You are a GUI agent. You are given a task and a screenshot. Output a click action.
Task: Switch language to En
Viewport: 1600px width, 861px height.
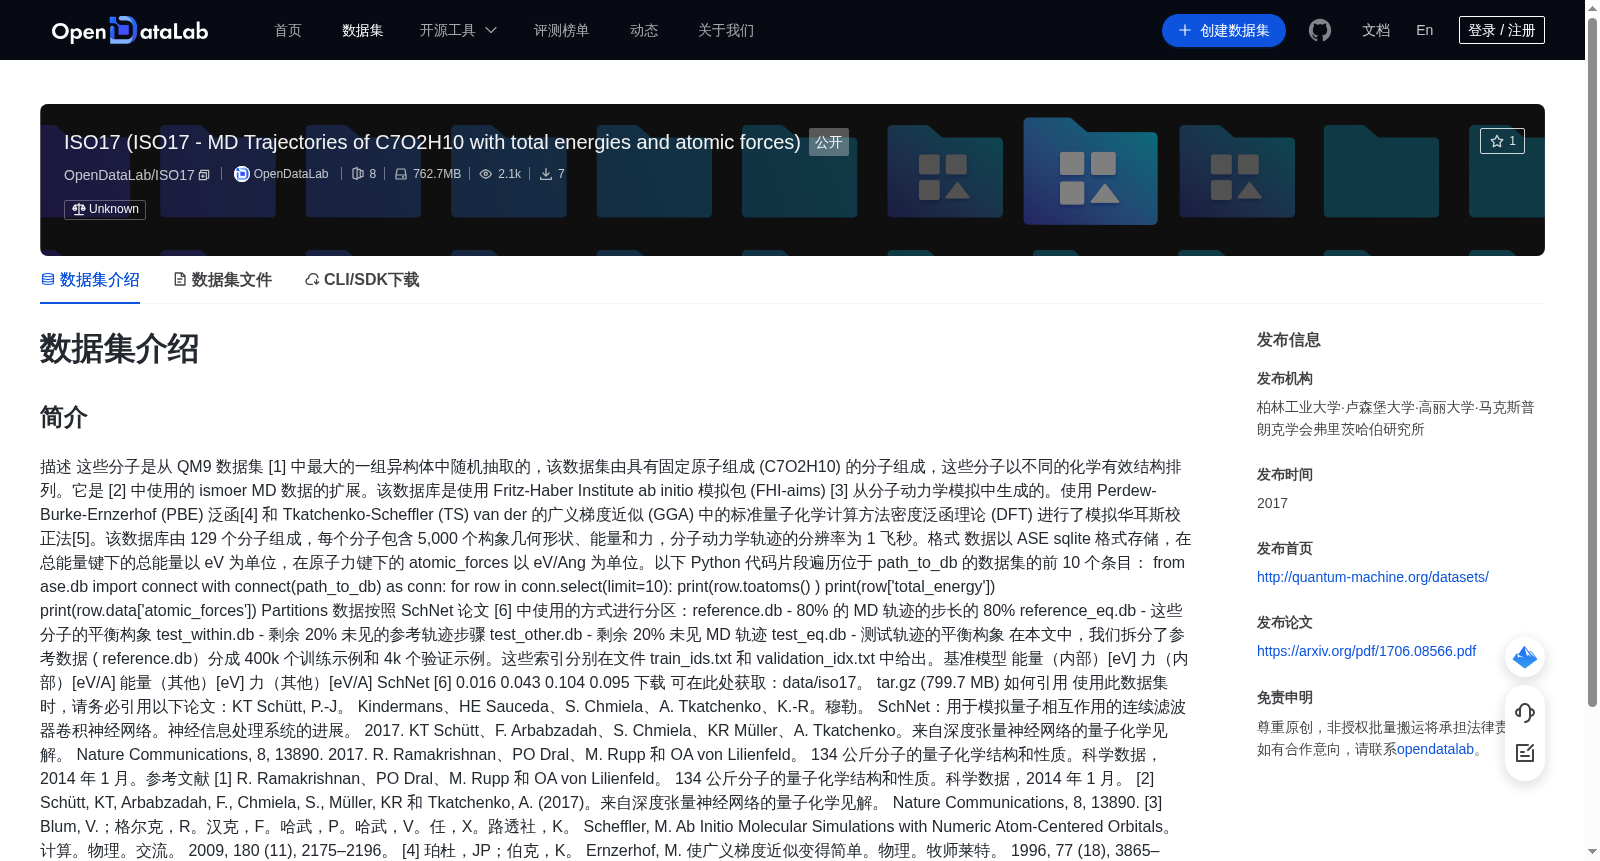(x=1425, y=30)
